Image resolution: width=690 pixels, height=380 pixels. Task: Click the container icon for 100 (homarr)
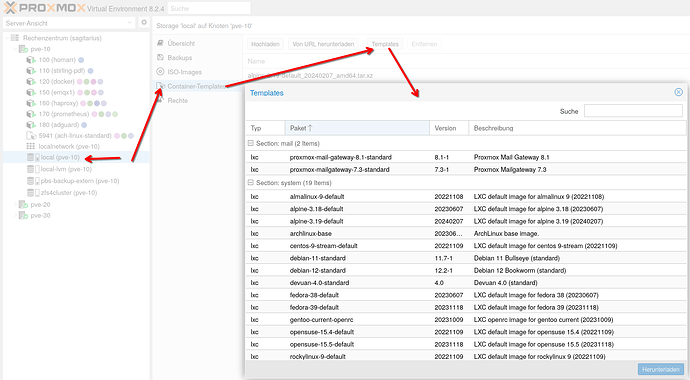[x=31, y=60]
